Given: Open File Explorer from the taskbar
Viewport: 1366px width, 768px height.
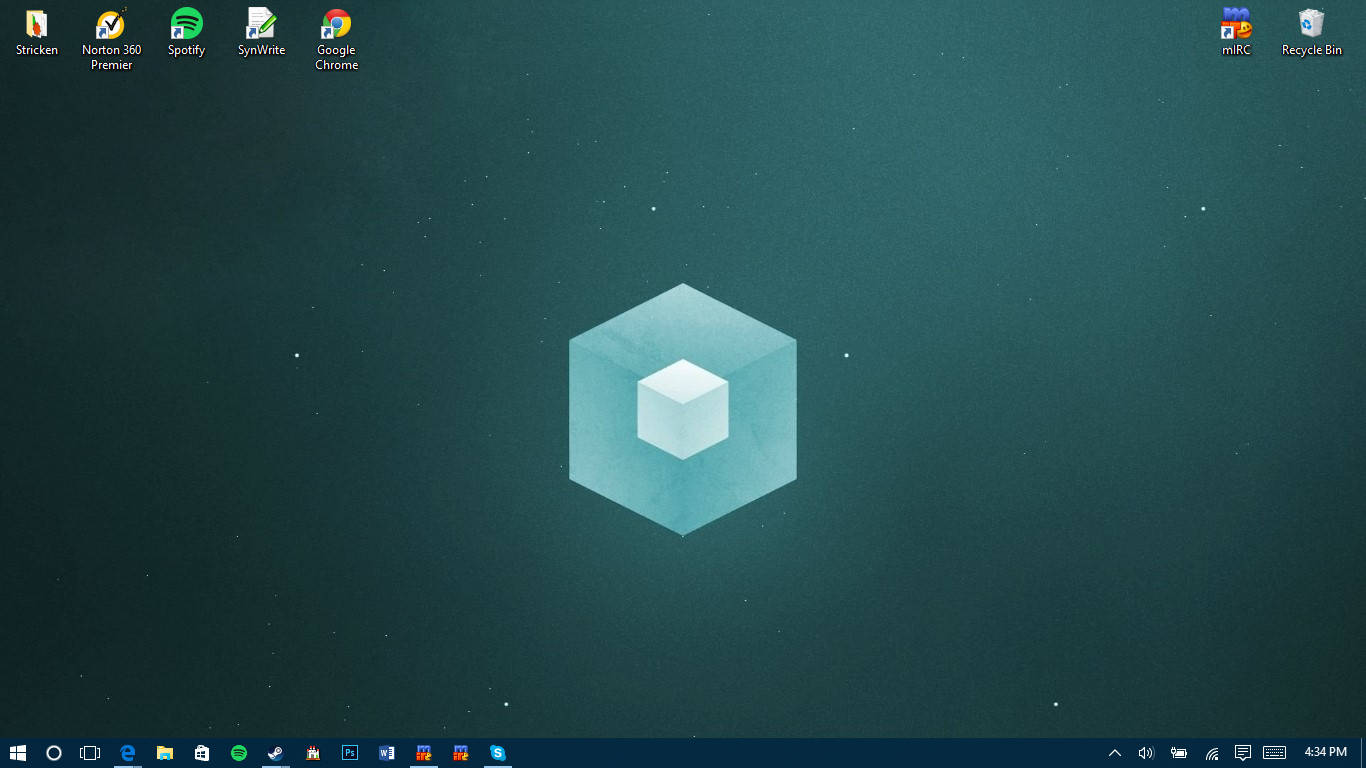Looking at the screenshot, I should click(x=165, y=753).
